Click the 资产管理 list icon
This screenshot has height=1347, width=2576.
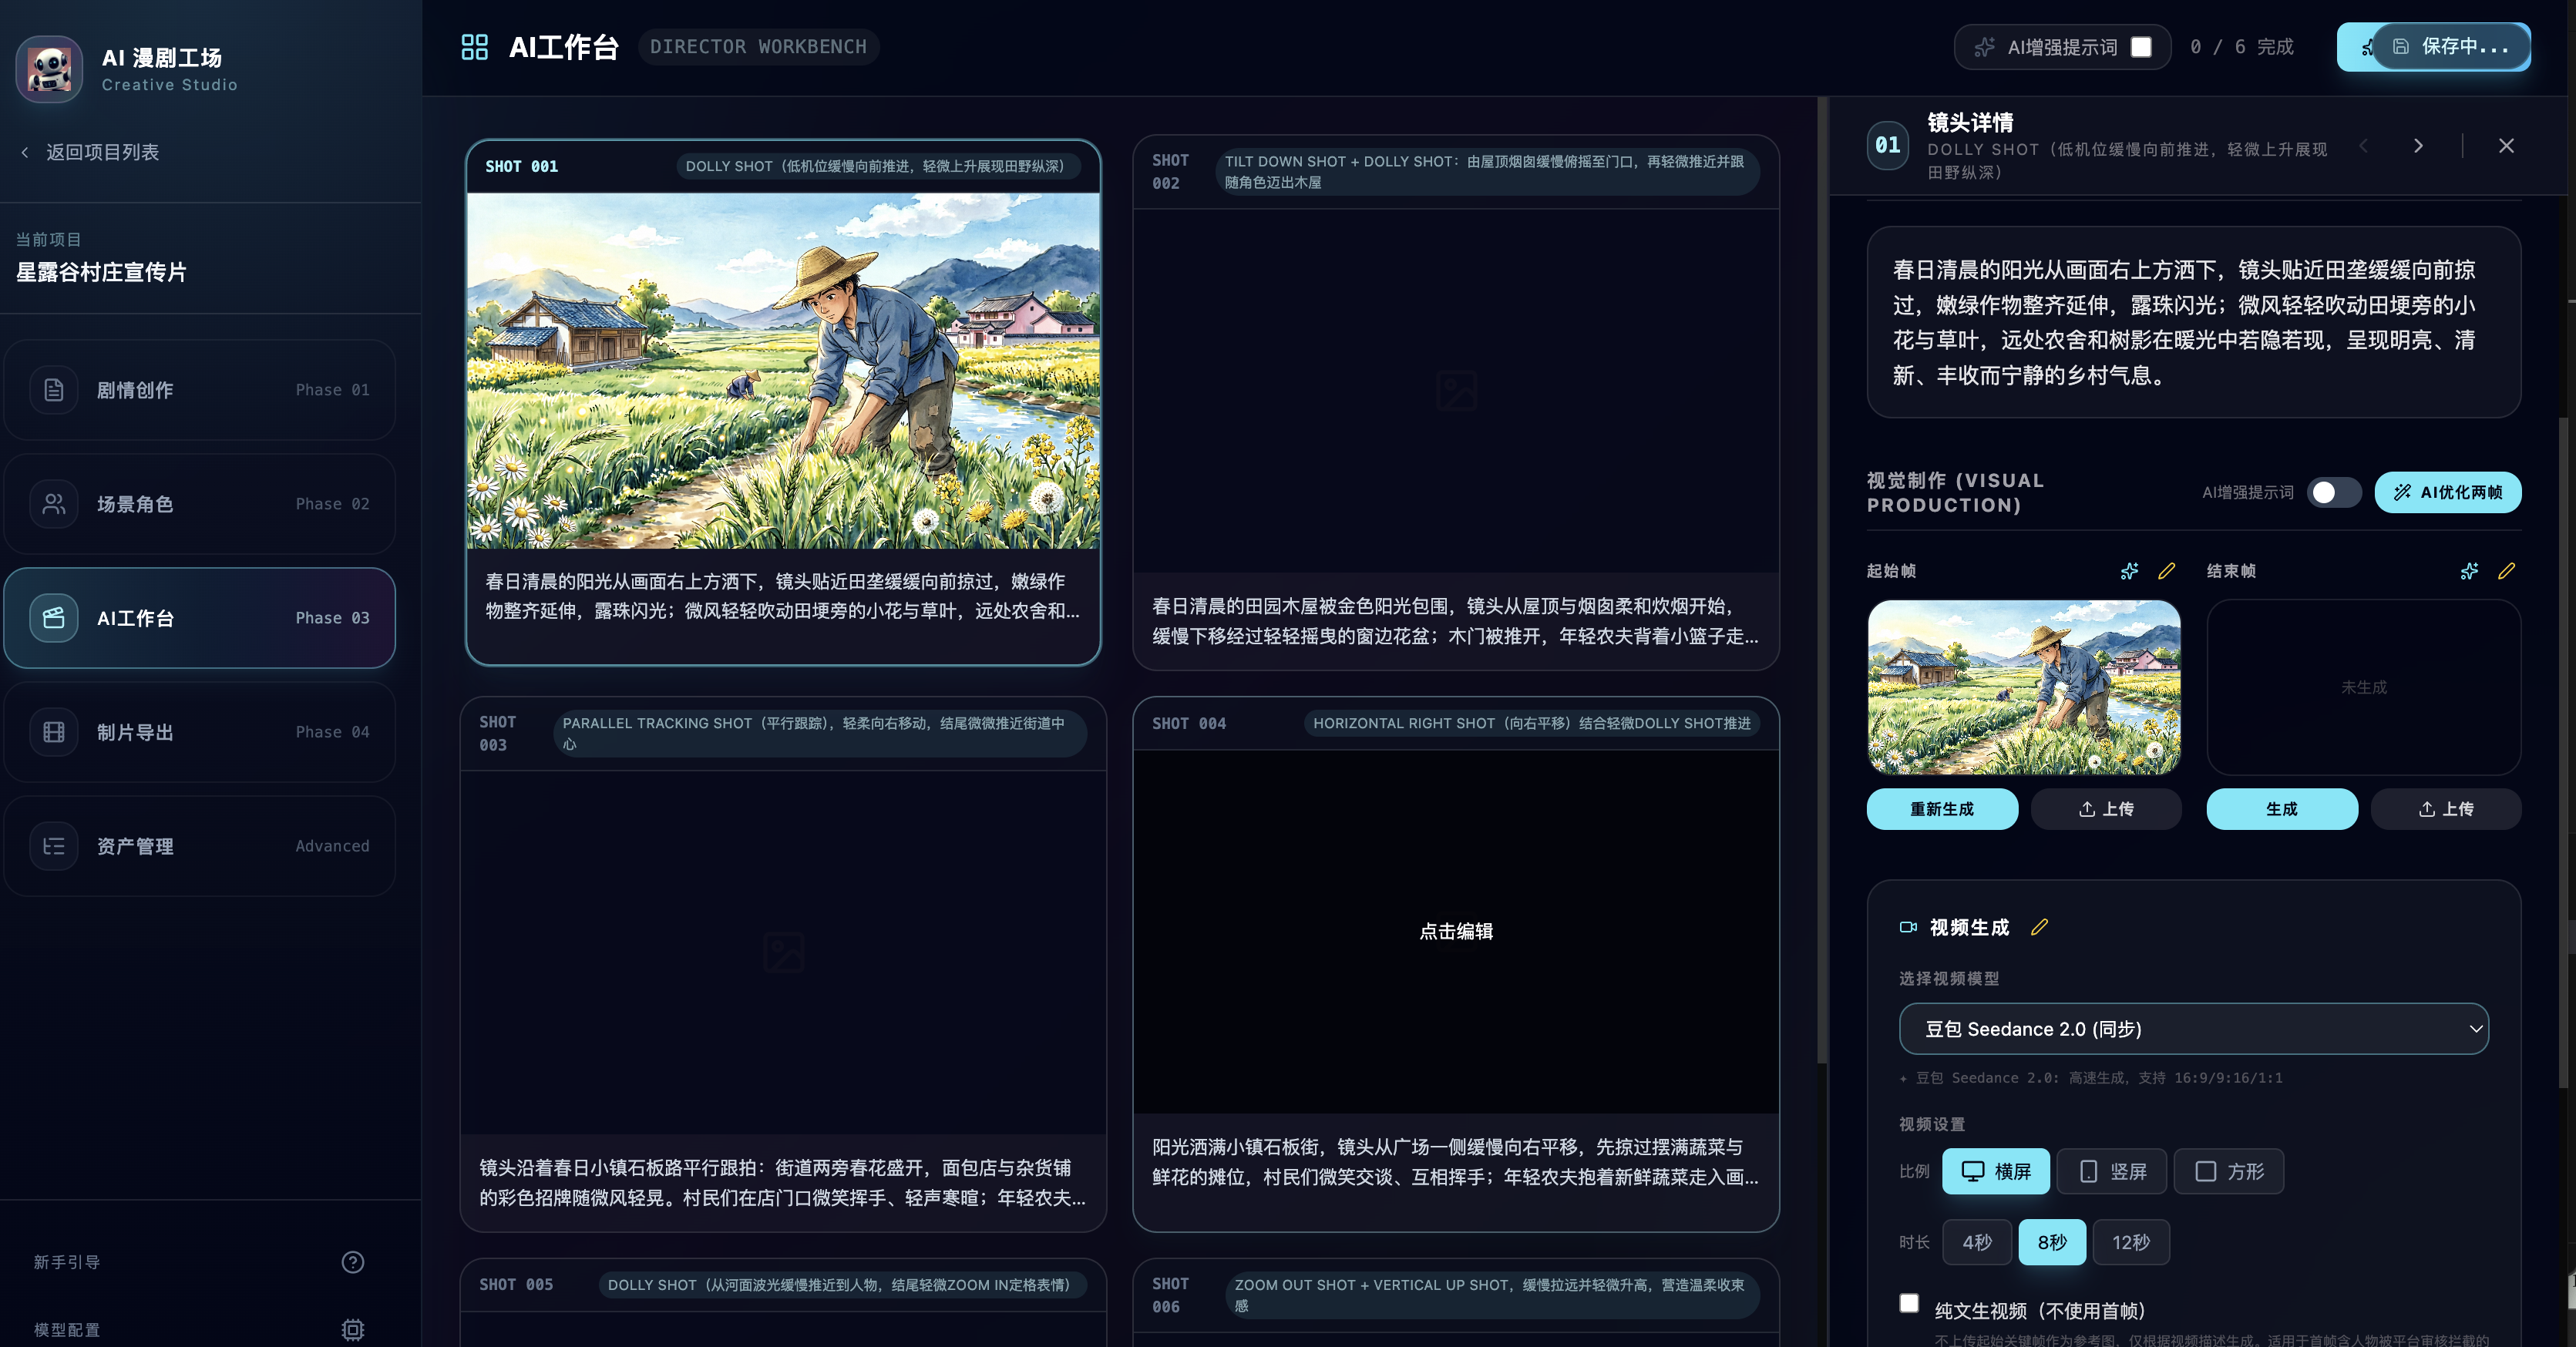54,846
